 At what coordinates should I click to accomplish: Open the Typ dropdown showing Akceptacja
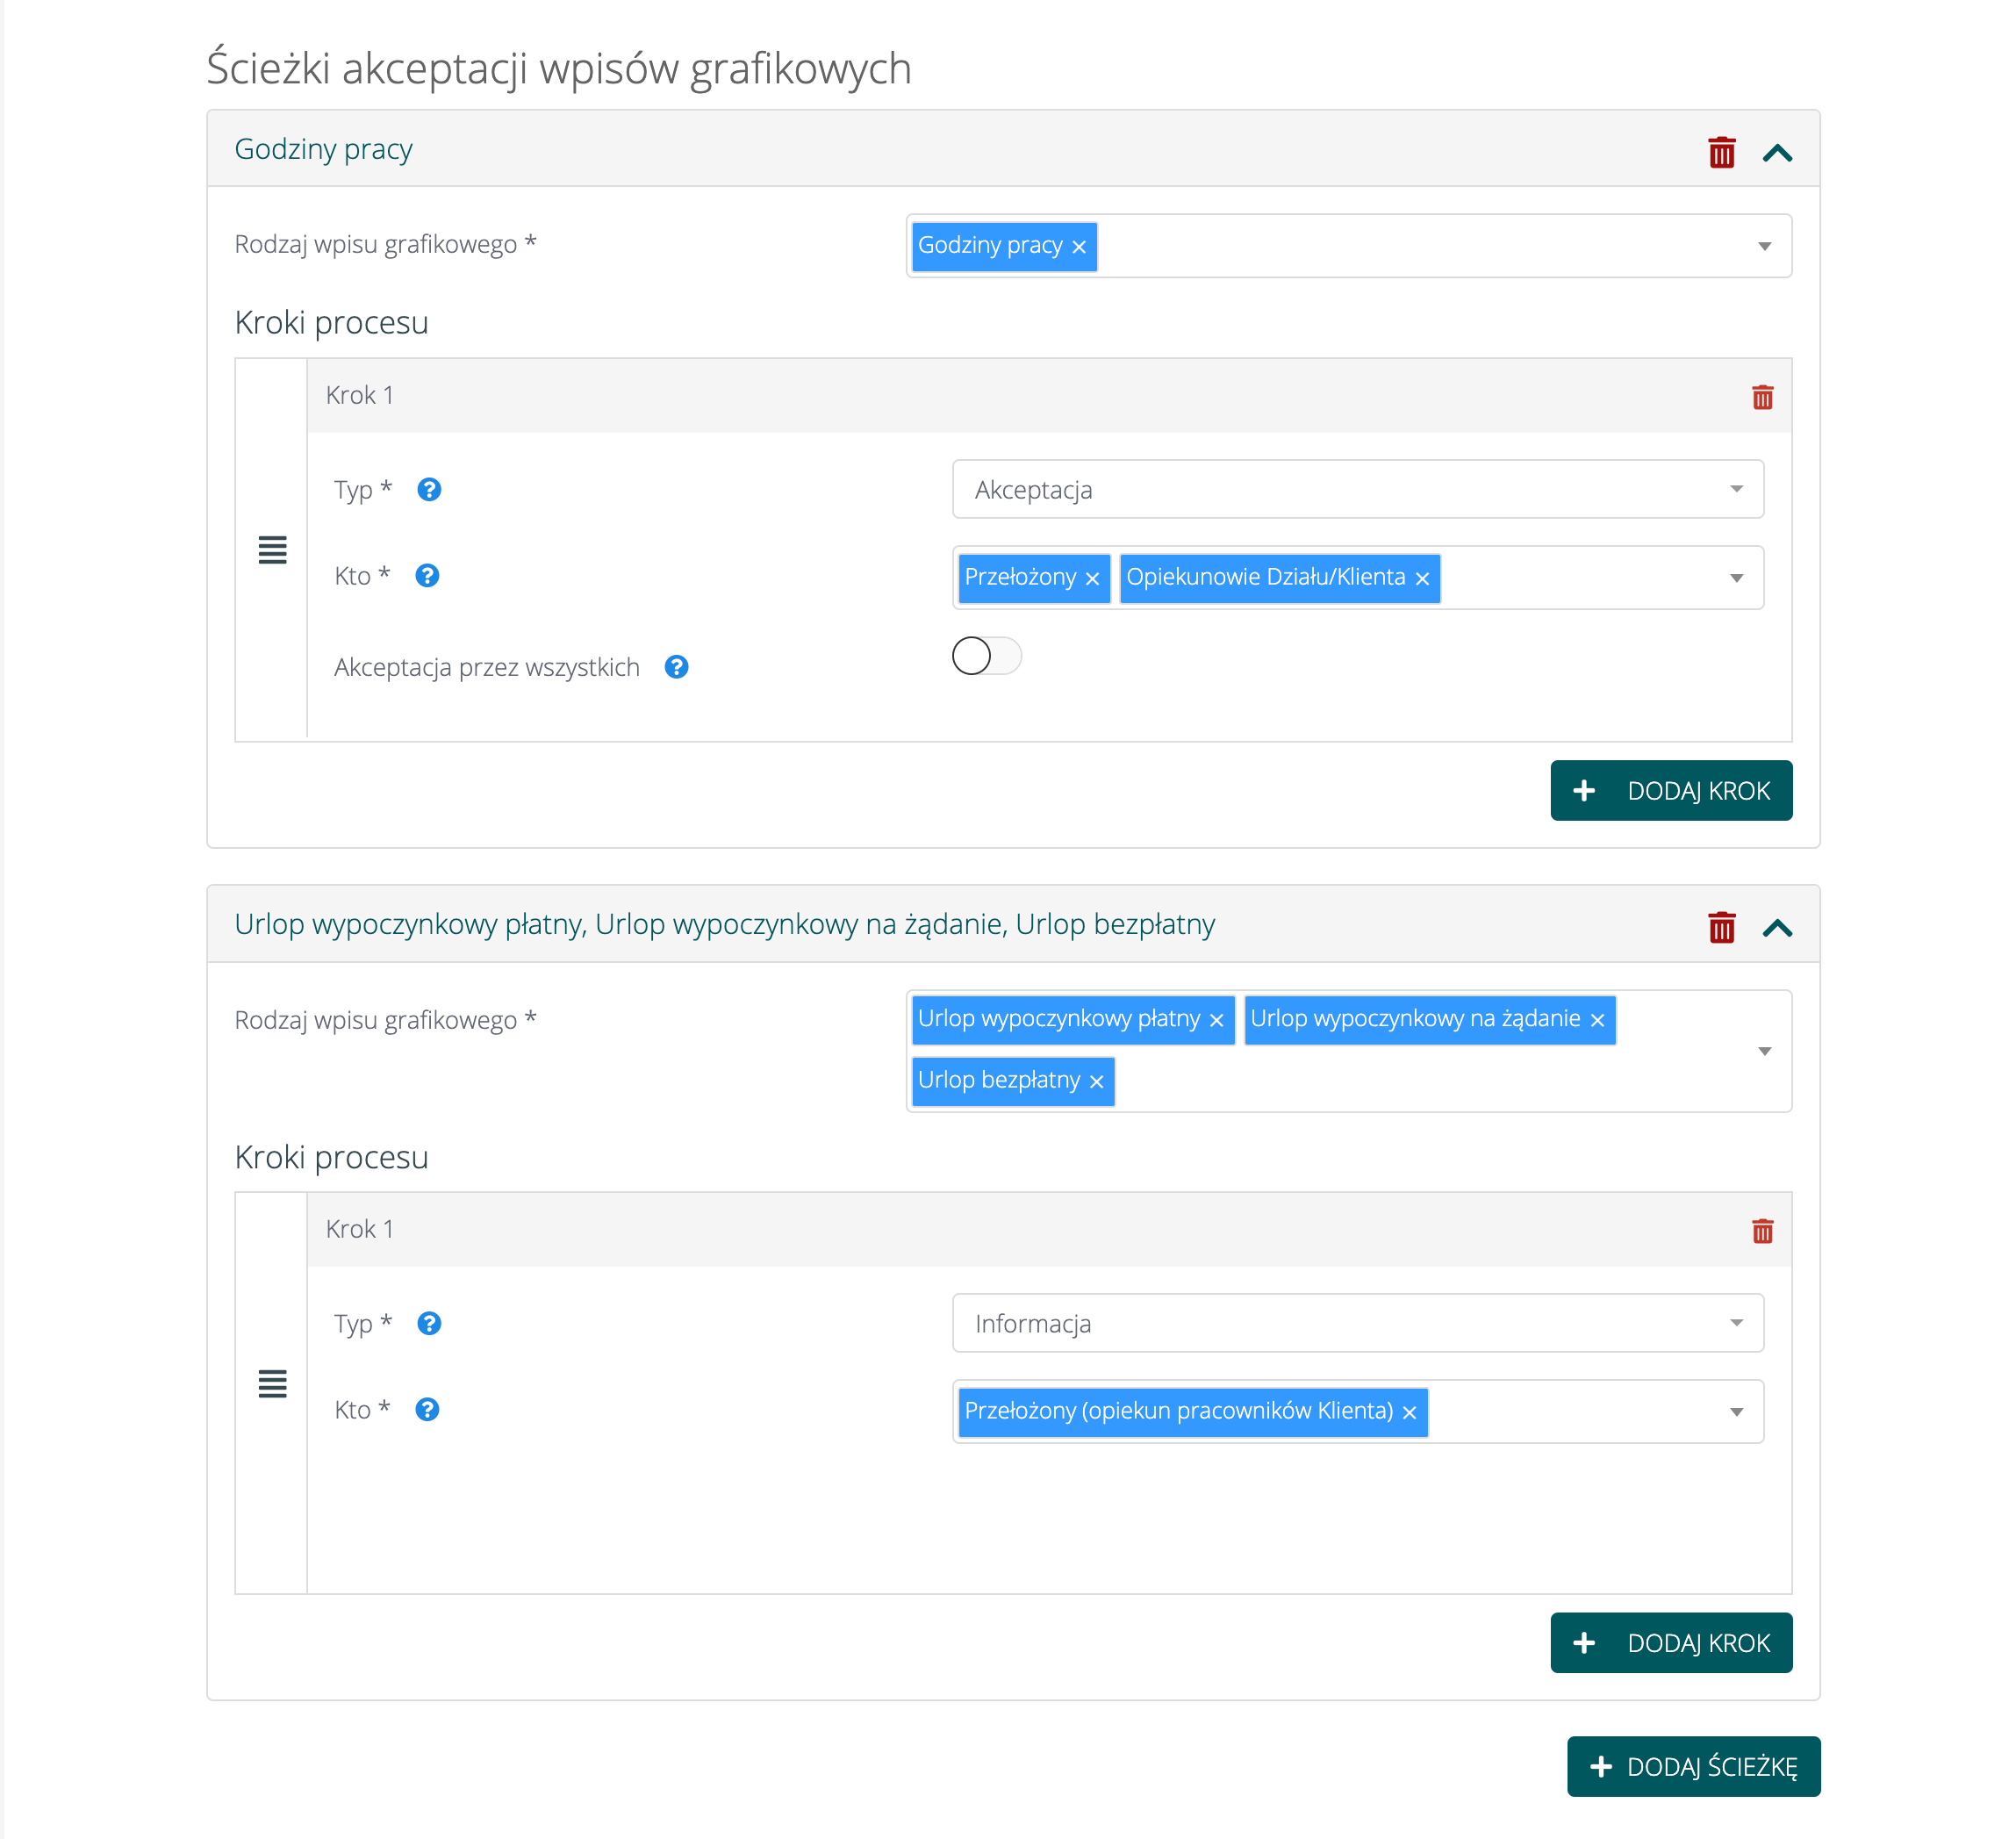1357,490
